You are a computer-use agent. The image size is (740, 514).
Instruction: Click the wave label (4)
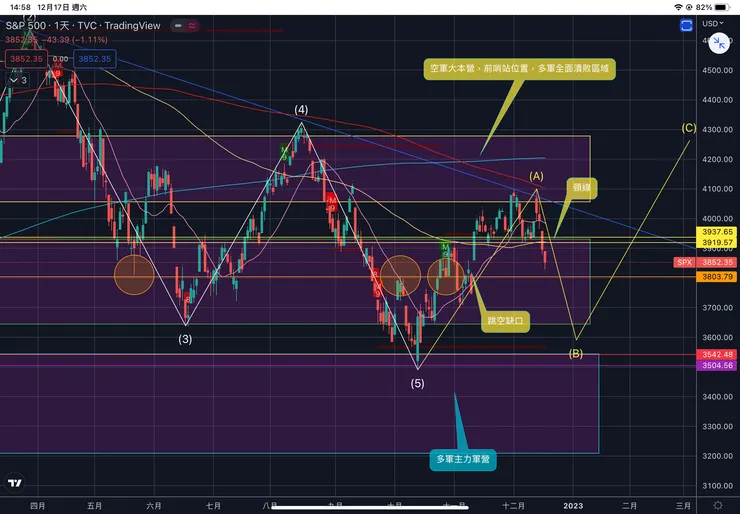[x=301, y=110]
